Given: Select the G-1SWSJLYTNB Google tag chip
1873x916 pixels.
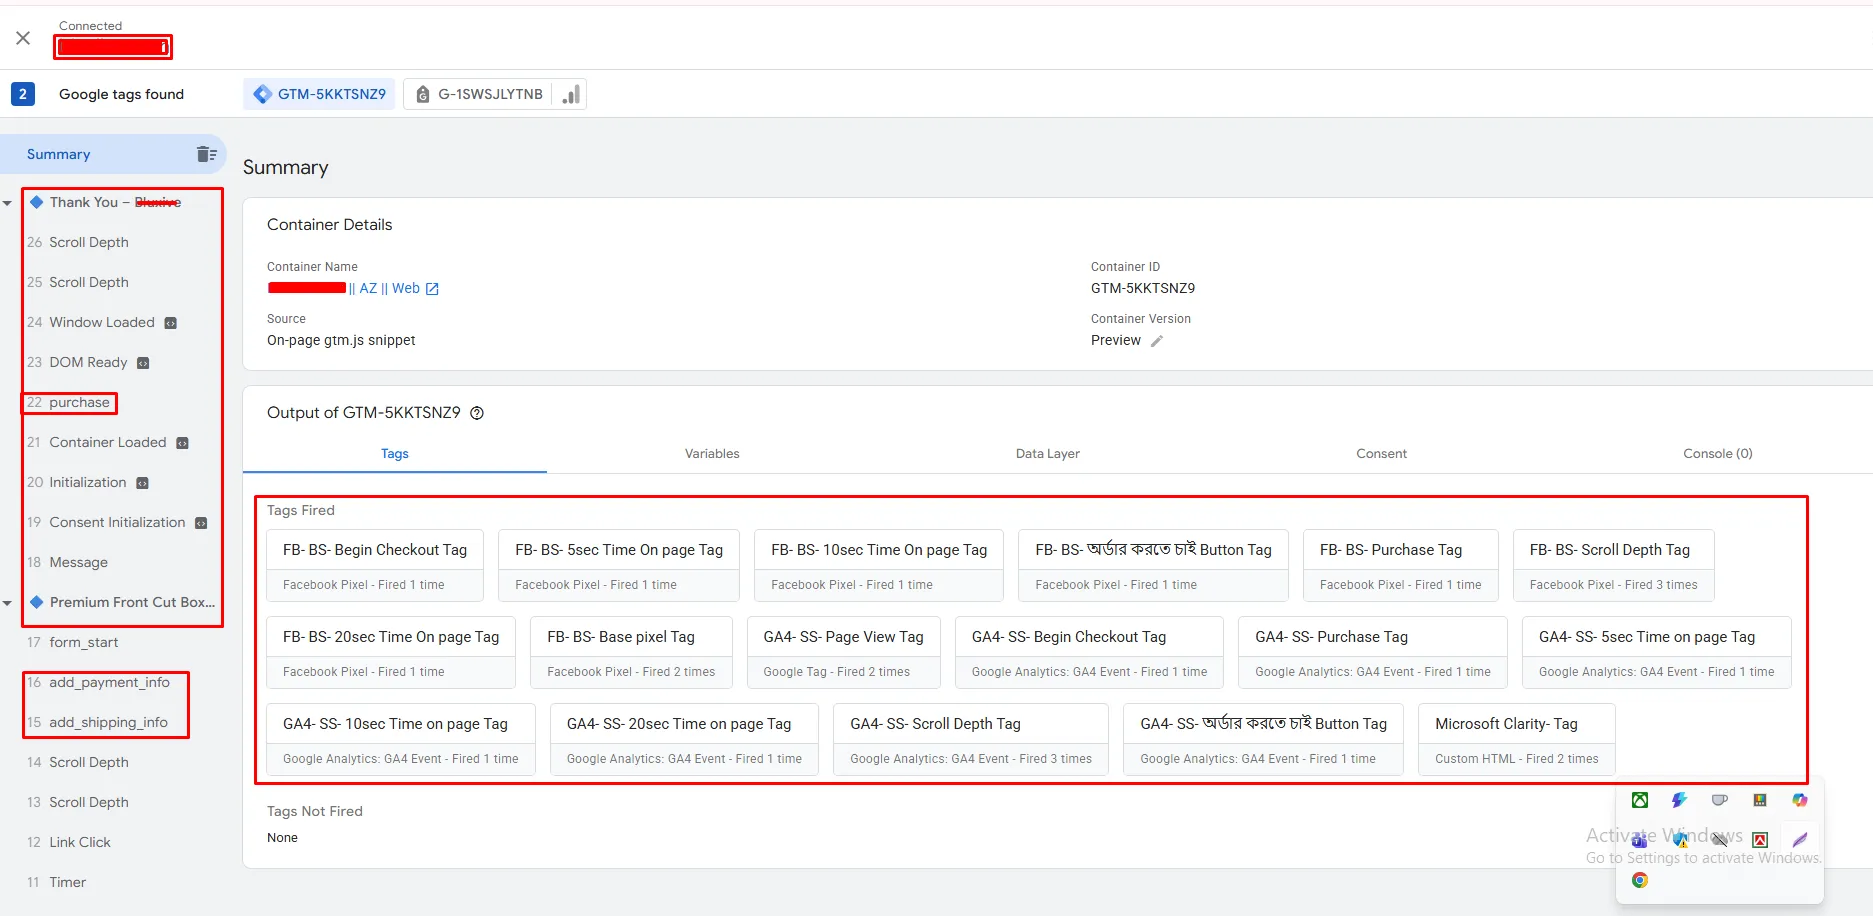Looking at the screenshot, I should coord(480,94).
